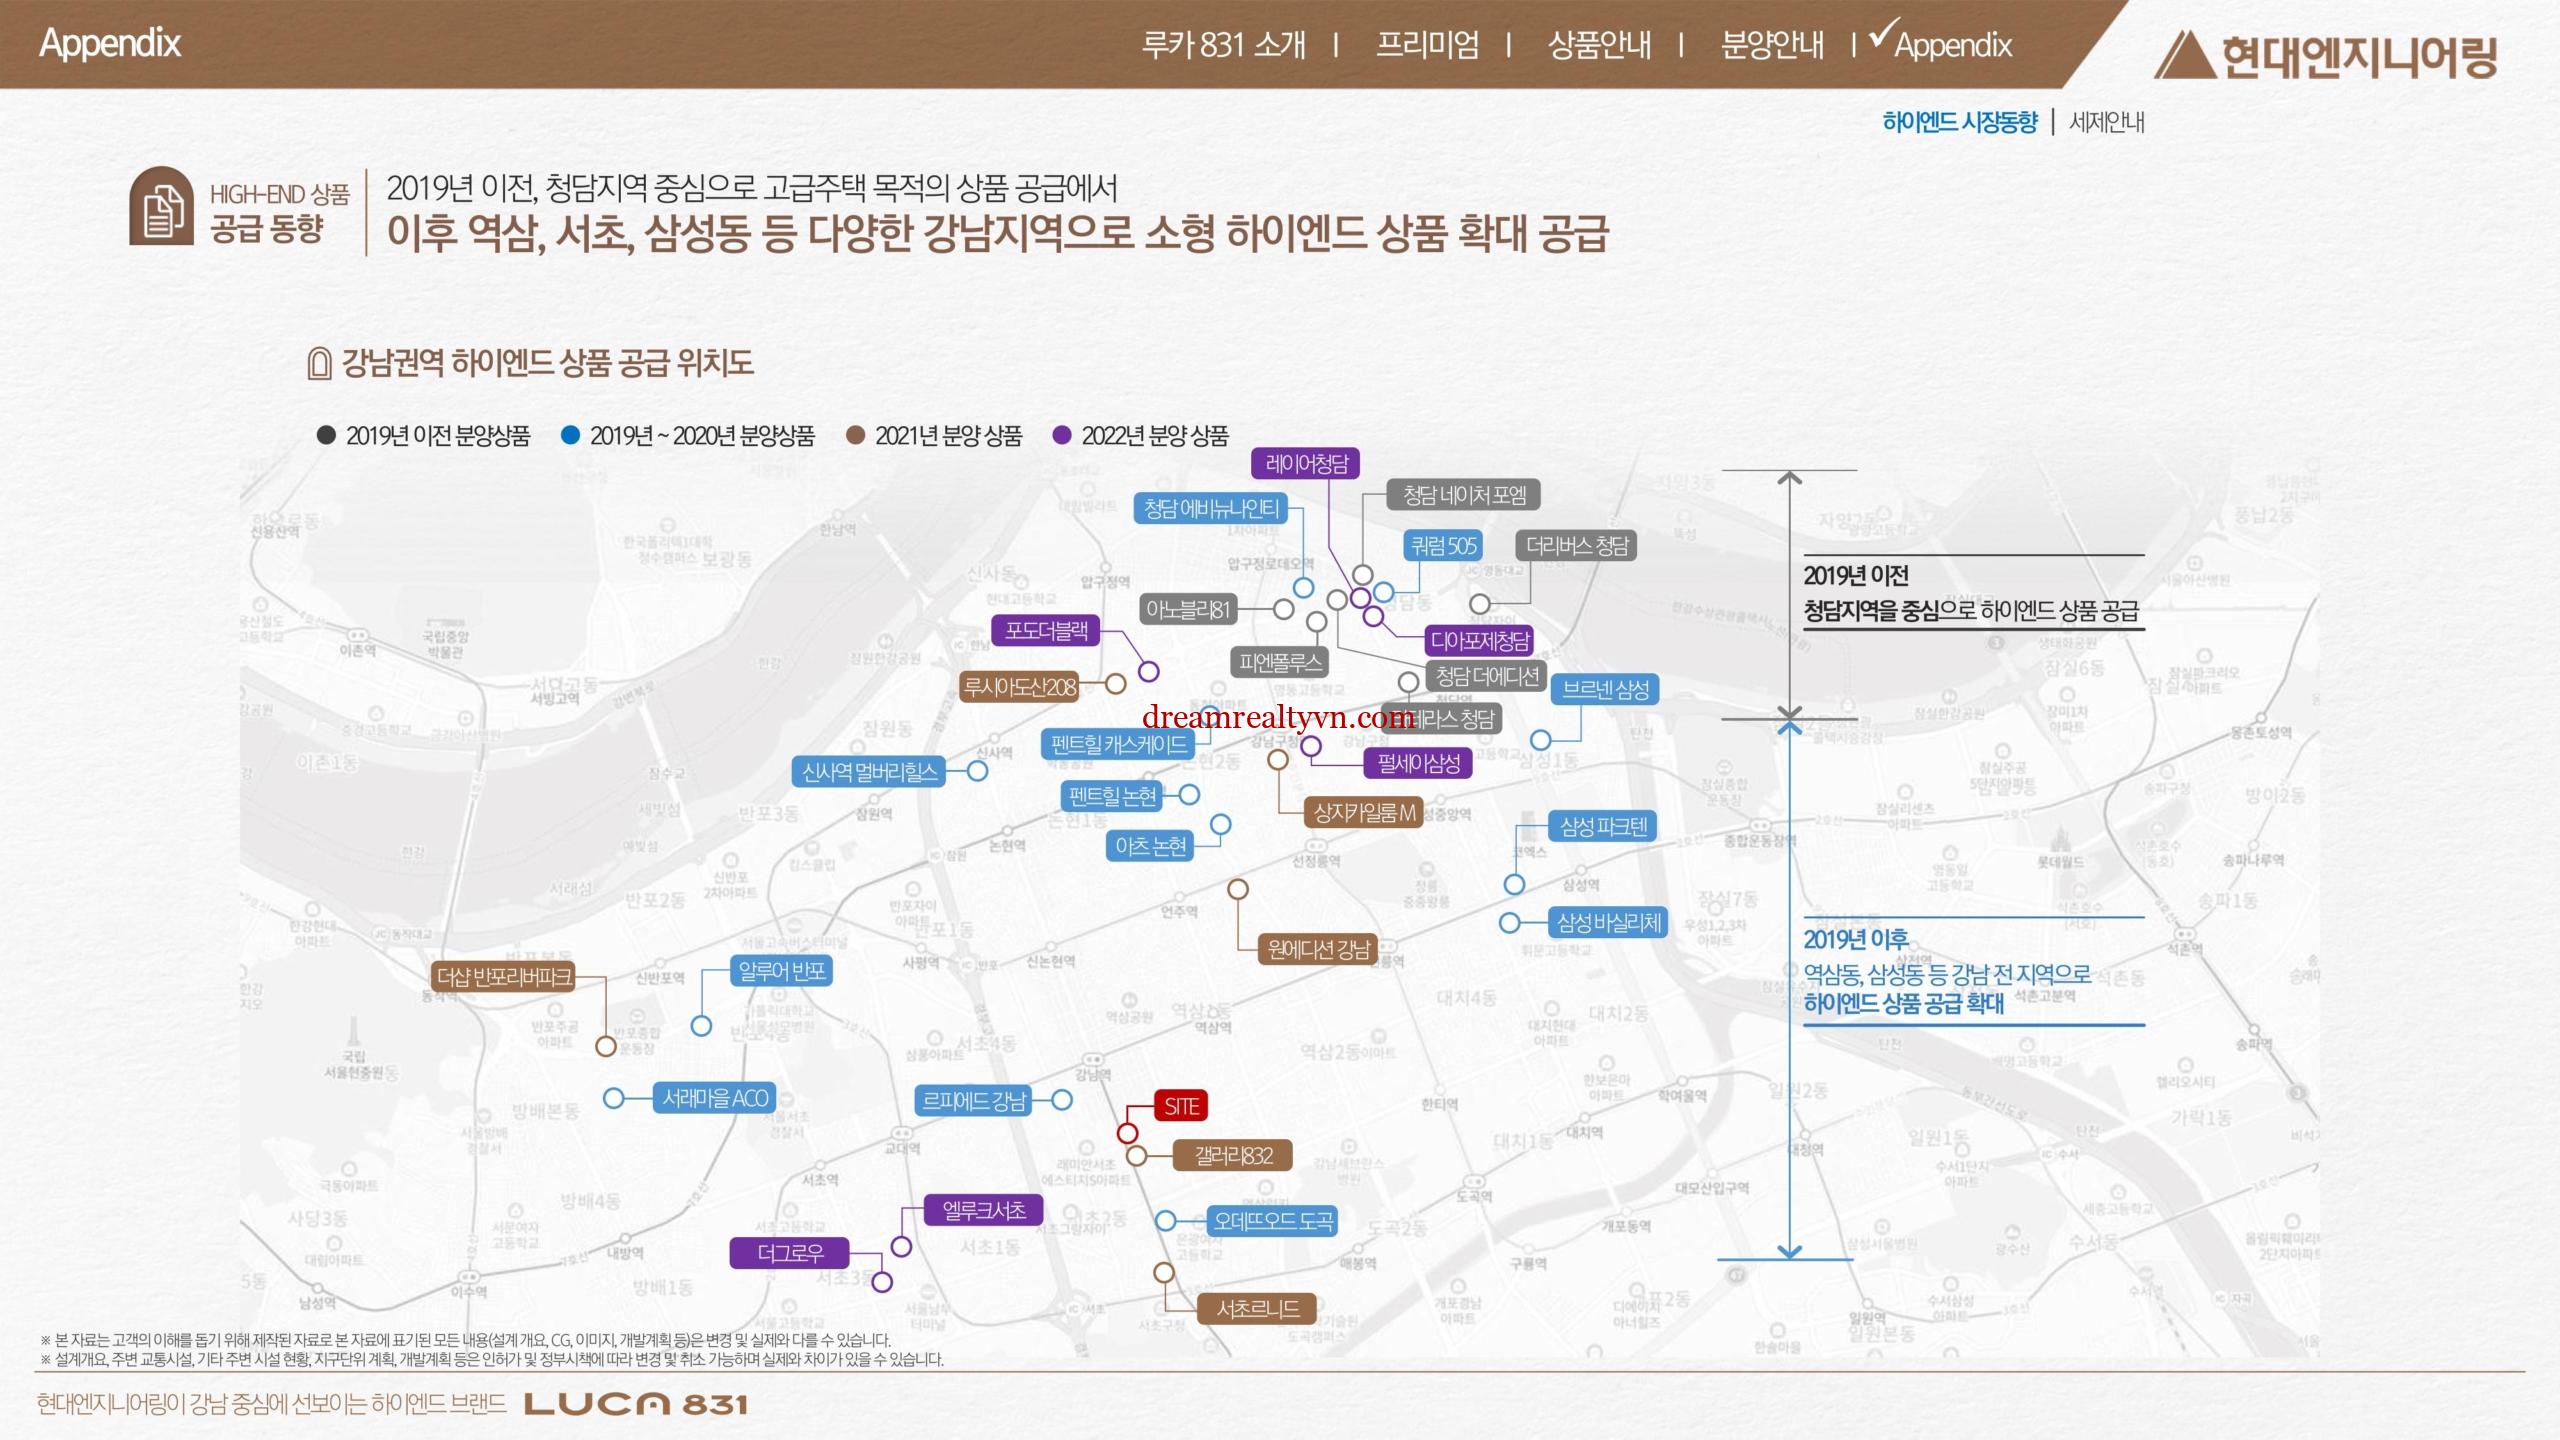Go to 분양안내 section
This screenshot has height=1440, width=2560.
click(1771, 45)
